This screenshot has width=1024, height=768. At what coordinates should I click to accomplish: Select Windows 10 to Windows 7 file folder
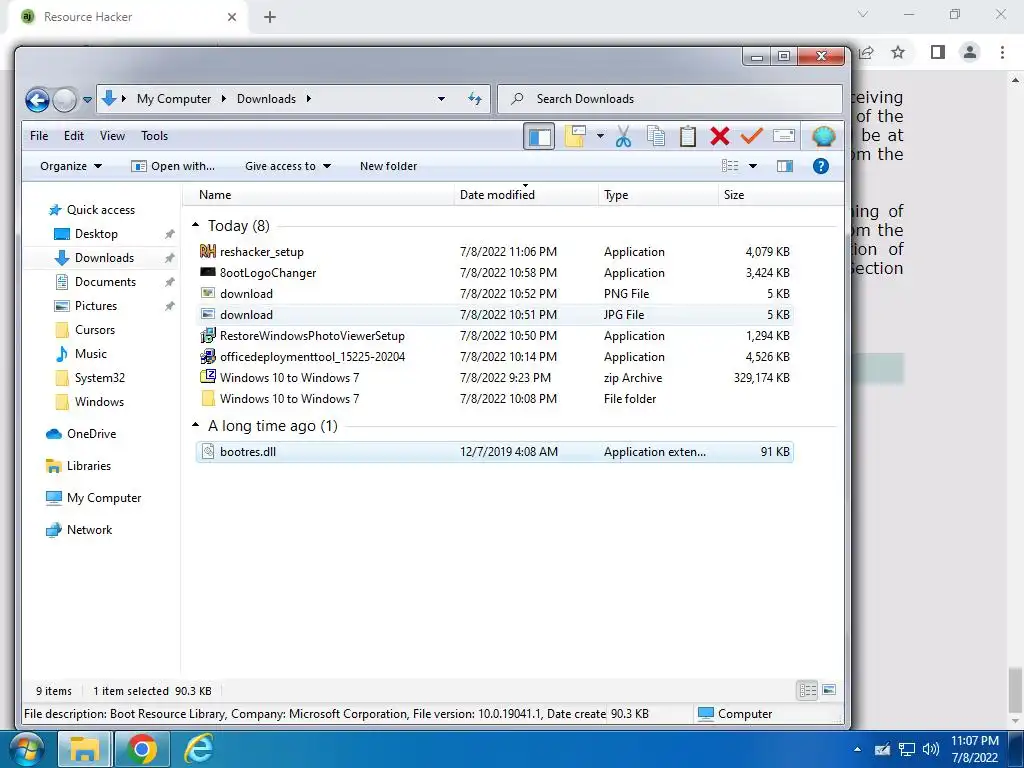pos(495,398)
